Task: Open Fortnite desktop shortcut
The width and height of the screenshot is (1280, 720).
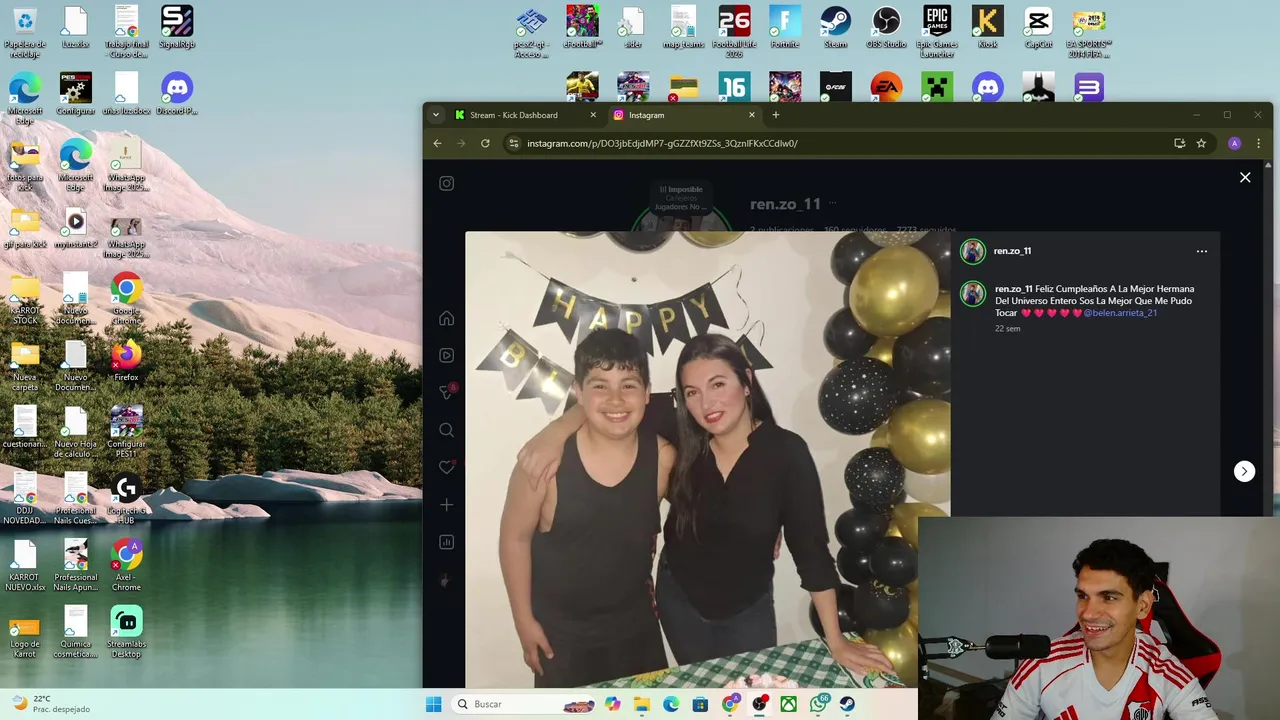Action: [785, 27]
